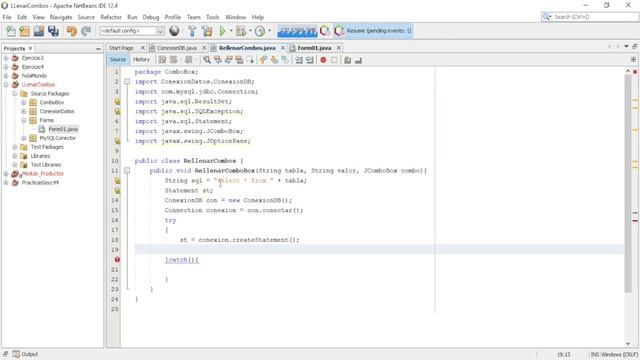Click the Build Project hammer icon

click(x=192, y=31)
